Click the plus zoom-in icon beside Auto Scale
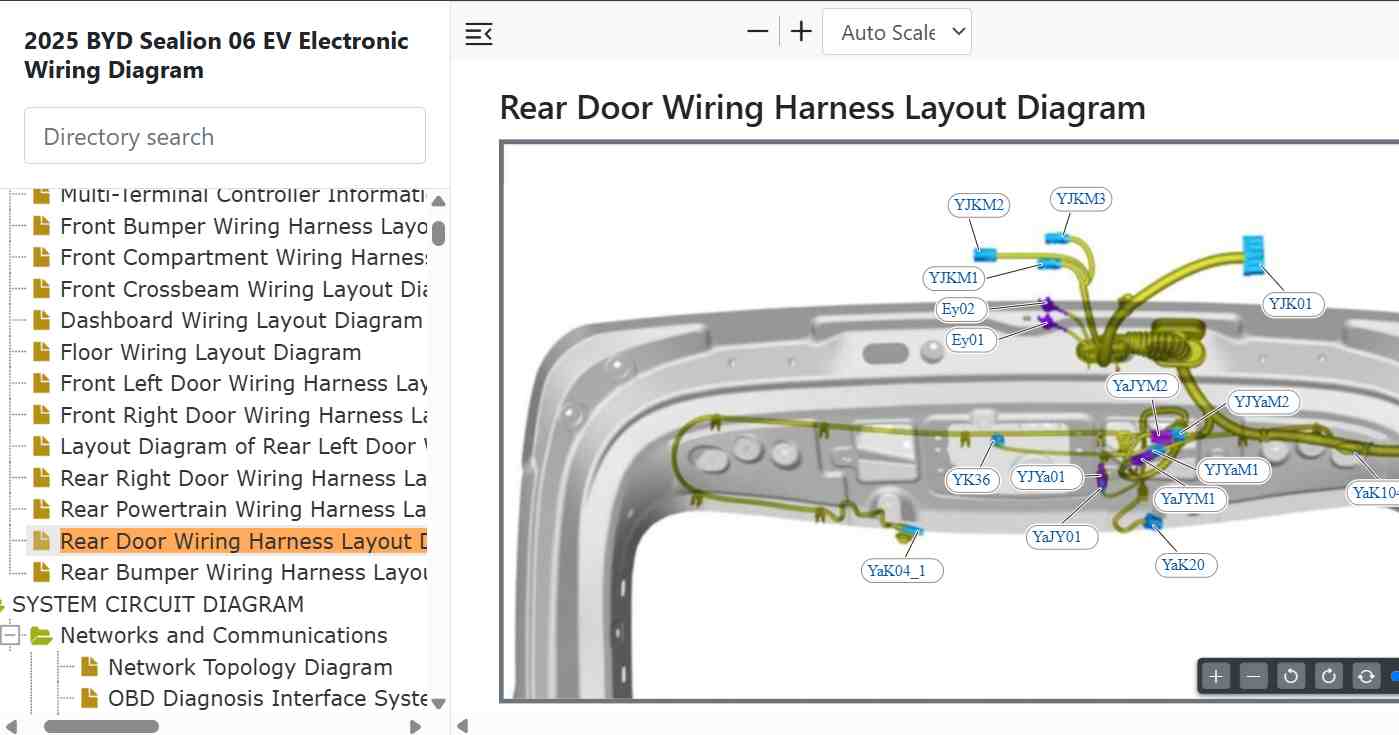 tap(801, 32)
